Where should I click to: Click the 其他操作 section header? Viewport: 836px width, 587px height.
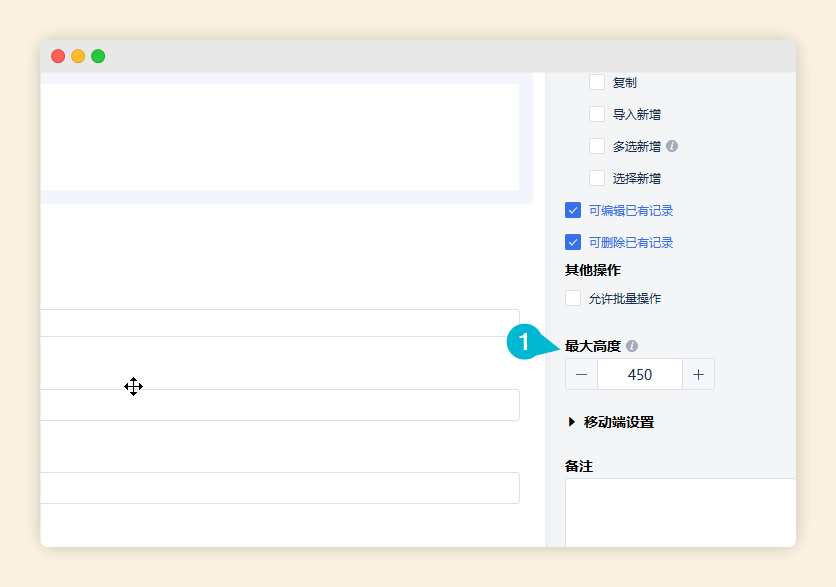(593, 270)
